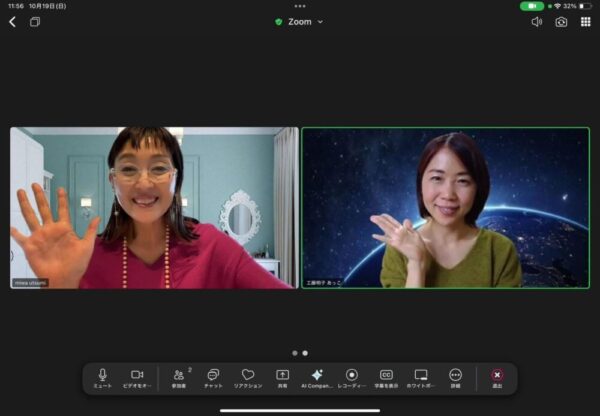This screenshot has height=416, width=600.
Task: Tap the share (共有) screen icon
Action: (x=282, y=375)
